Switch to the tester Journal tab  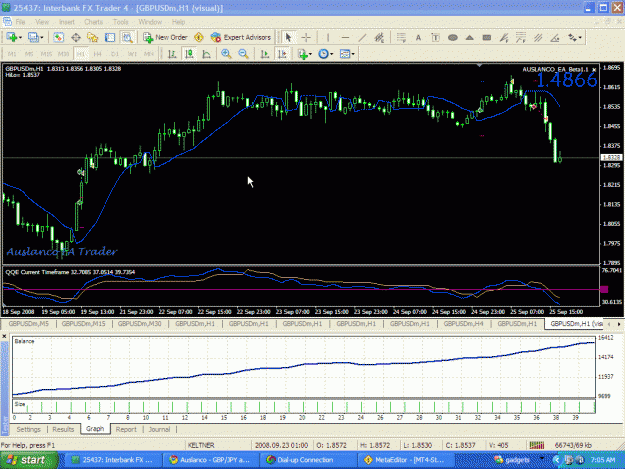159,430
